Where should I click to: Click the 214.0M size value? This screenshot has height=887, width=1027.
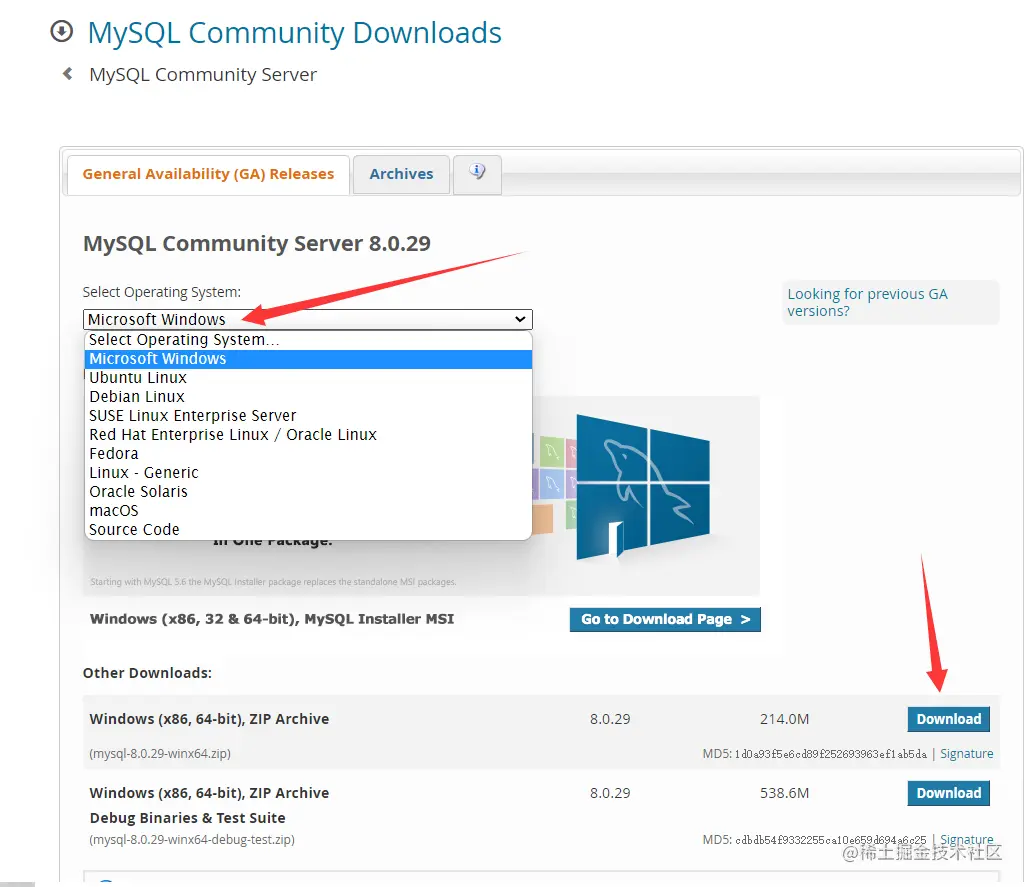click(785, 719)
